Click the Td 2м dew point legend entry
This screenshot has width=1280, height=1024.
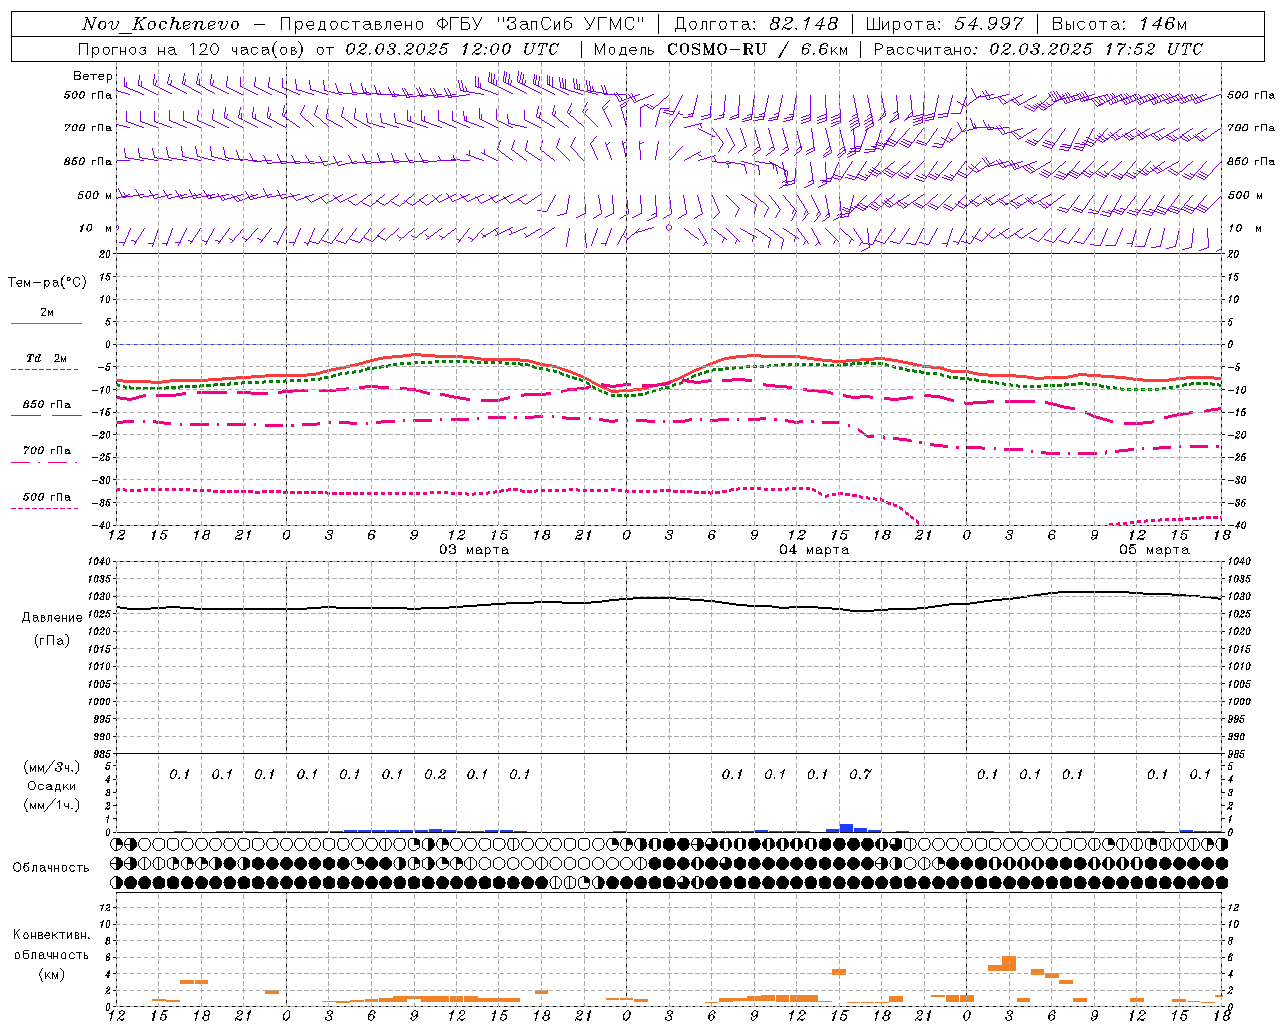point(47,358)
